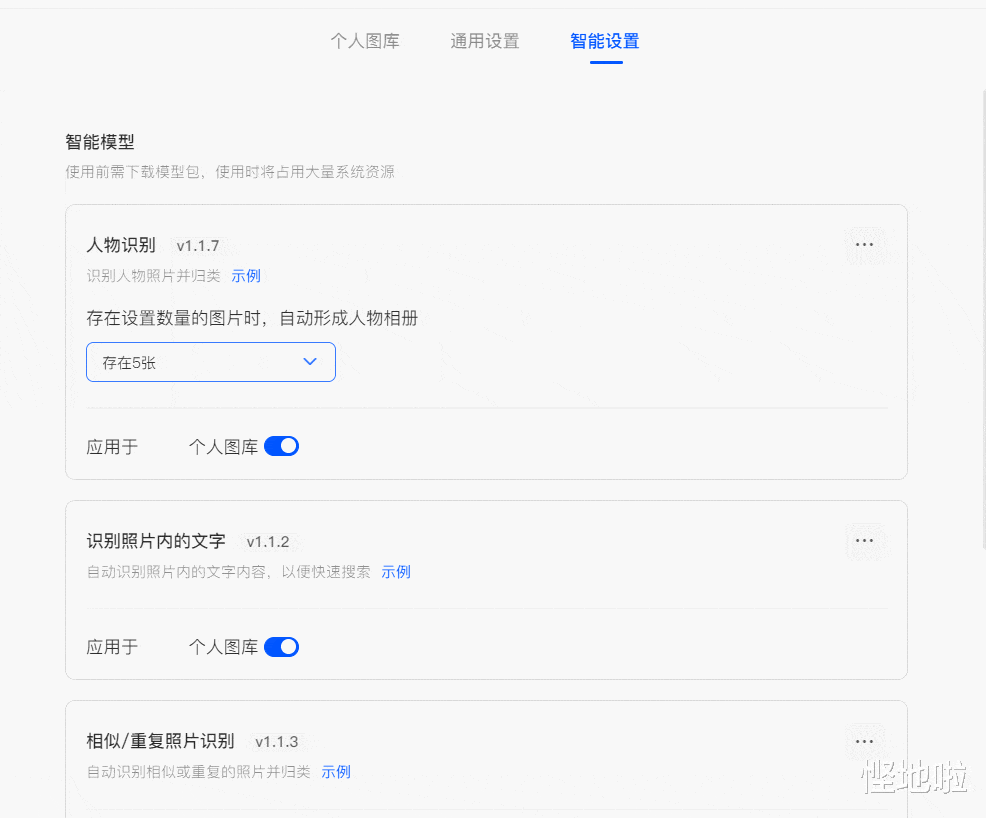Toggle 个人图库 switch for 识别照片内的文字
The image size is (986, 818).
click(x=281, y=647)
